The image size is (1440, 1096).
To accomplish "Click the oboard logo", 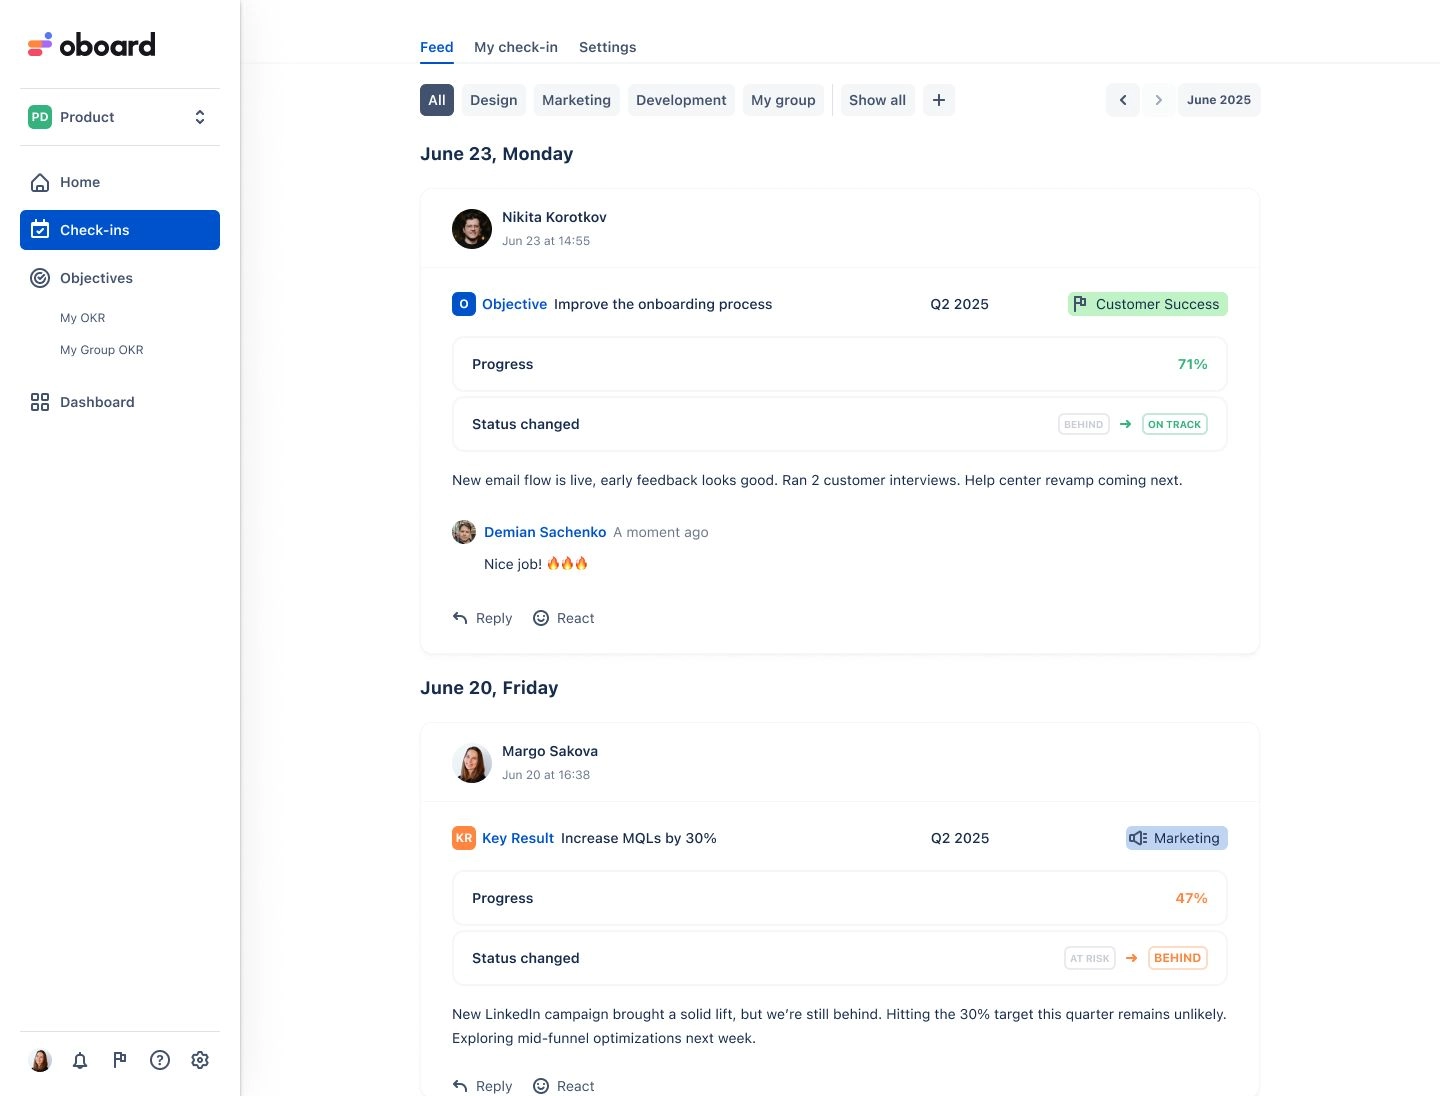I will point(92,45).
